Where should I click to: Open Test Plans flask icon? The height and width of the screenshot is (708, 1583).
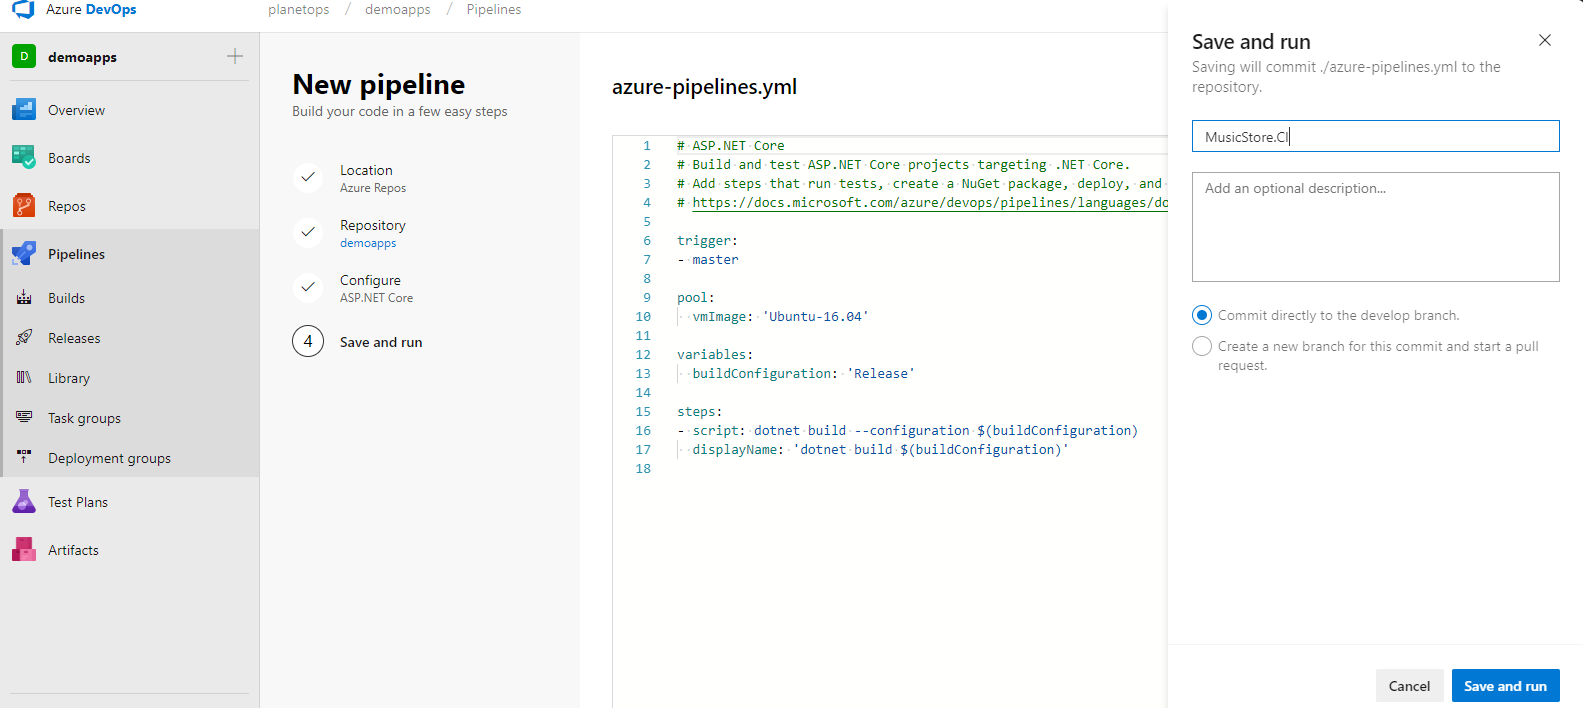point(24,502)
